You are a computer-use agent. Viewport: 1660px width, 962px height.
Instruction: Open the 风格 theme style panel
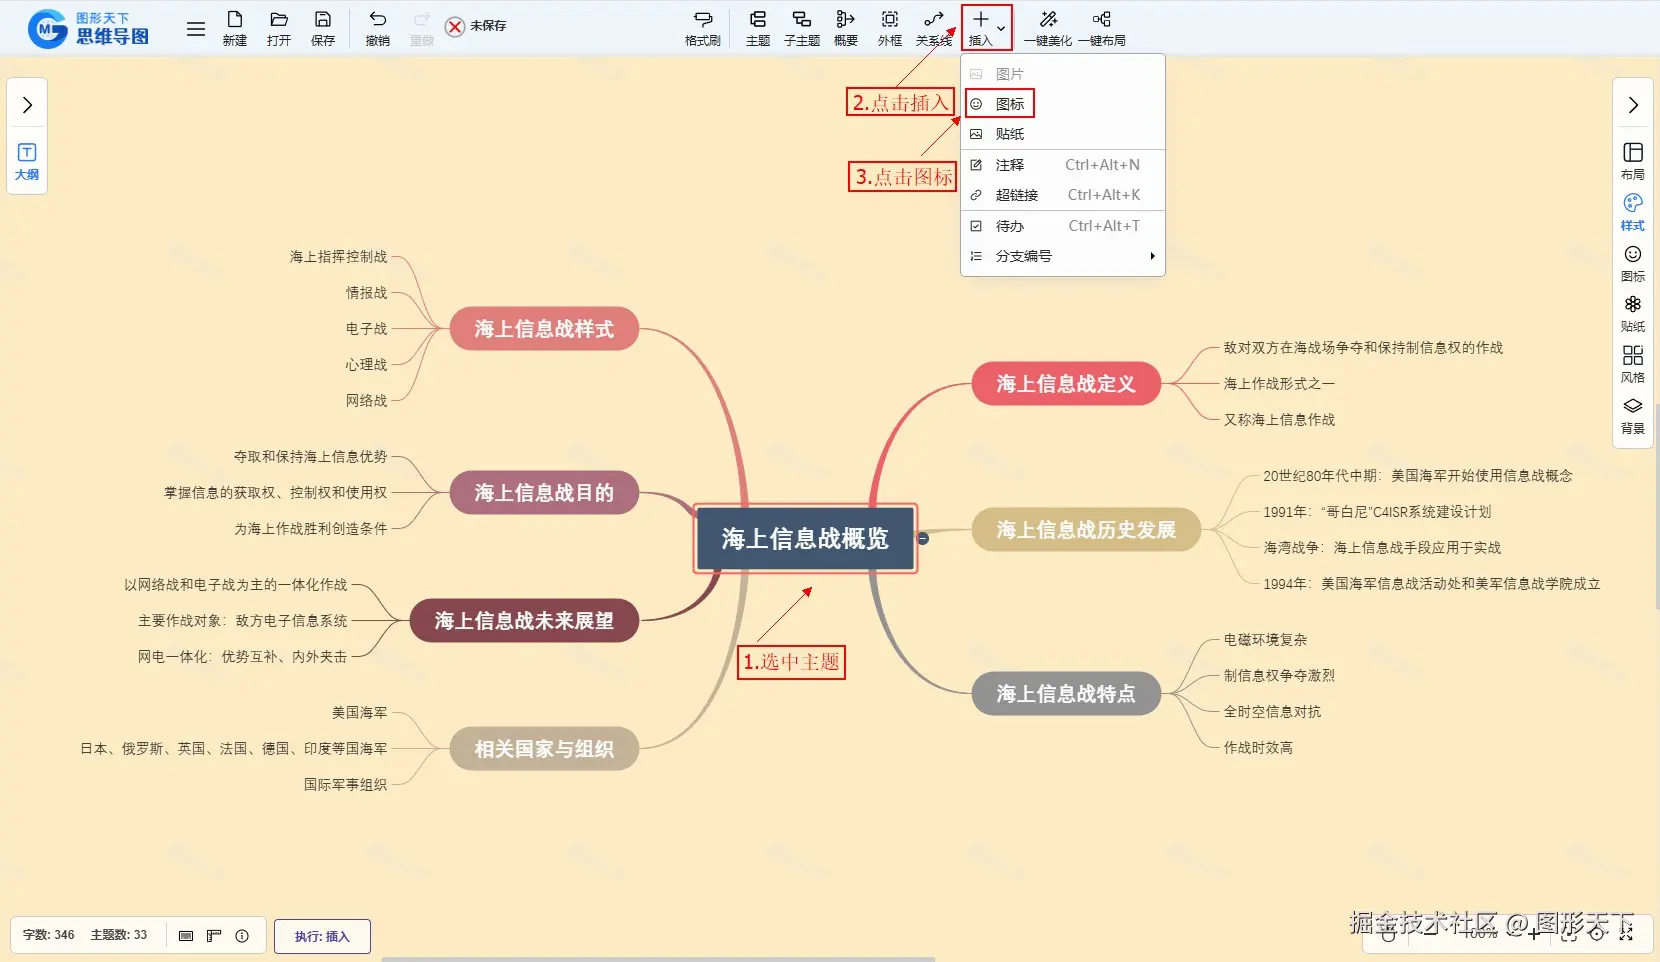tap(1633, 365)
